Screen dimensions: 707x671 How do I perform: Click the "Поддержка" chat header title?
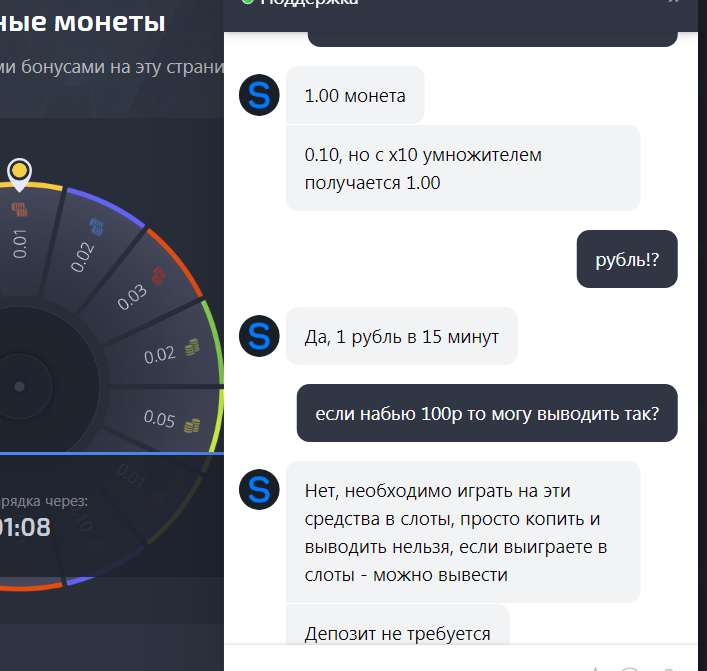(x=309, y=2)
